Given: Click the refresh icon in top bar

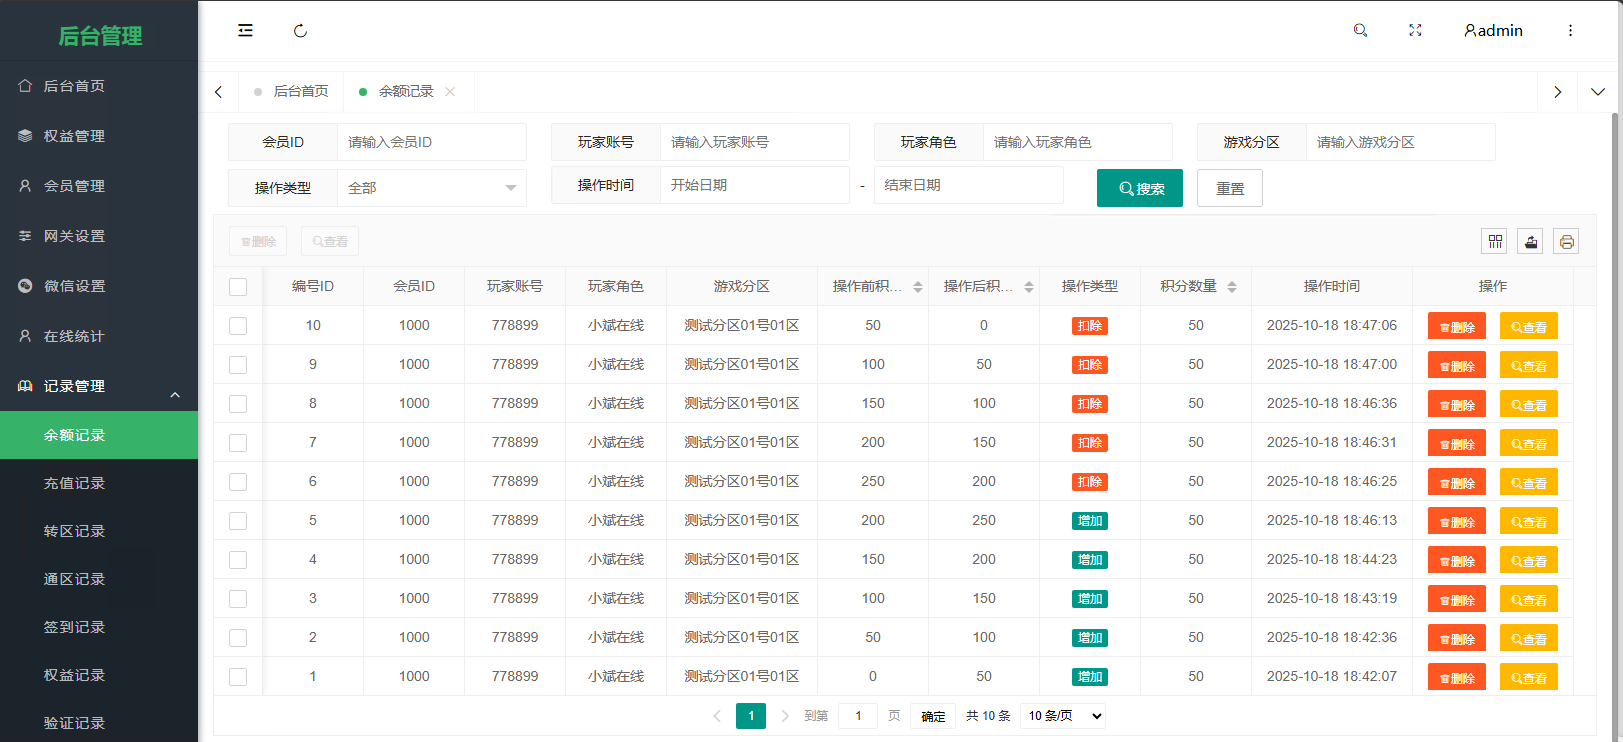Looking at the screenshot, I should pos(300,31).
